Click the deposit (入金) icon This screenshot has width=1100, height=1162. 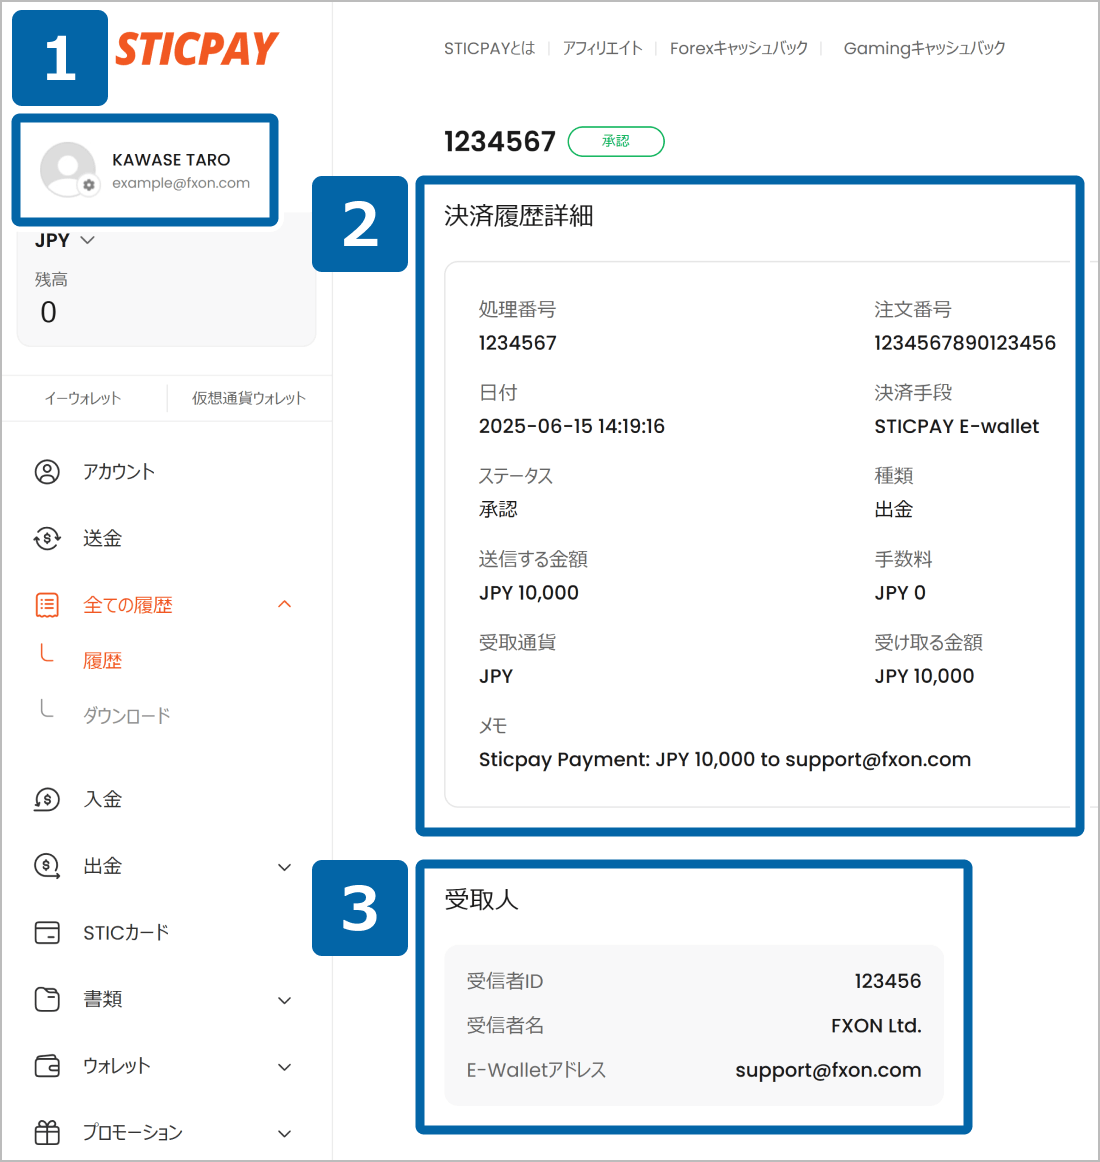[47, 800]
